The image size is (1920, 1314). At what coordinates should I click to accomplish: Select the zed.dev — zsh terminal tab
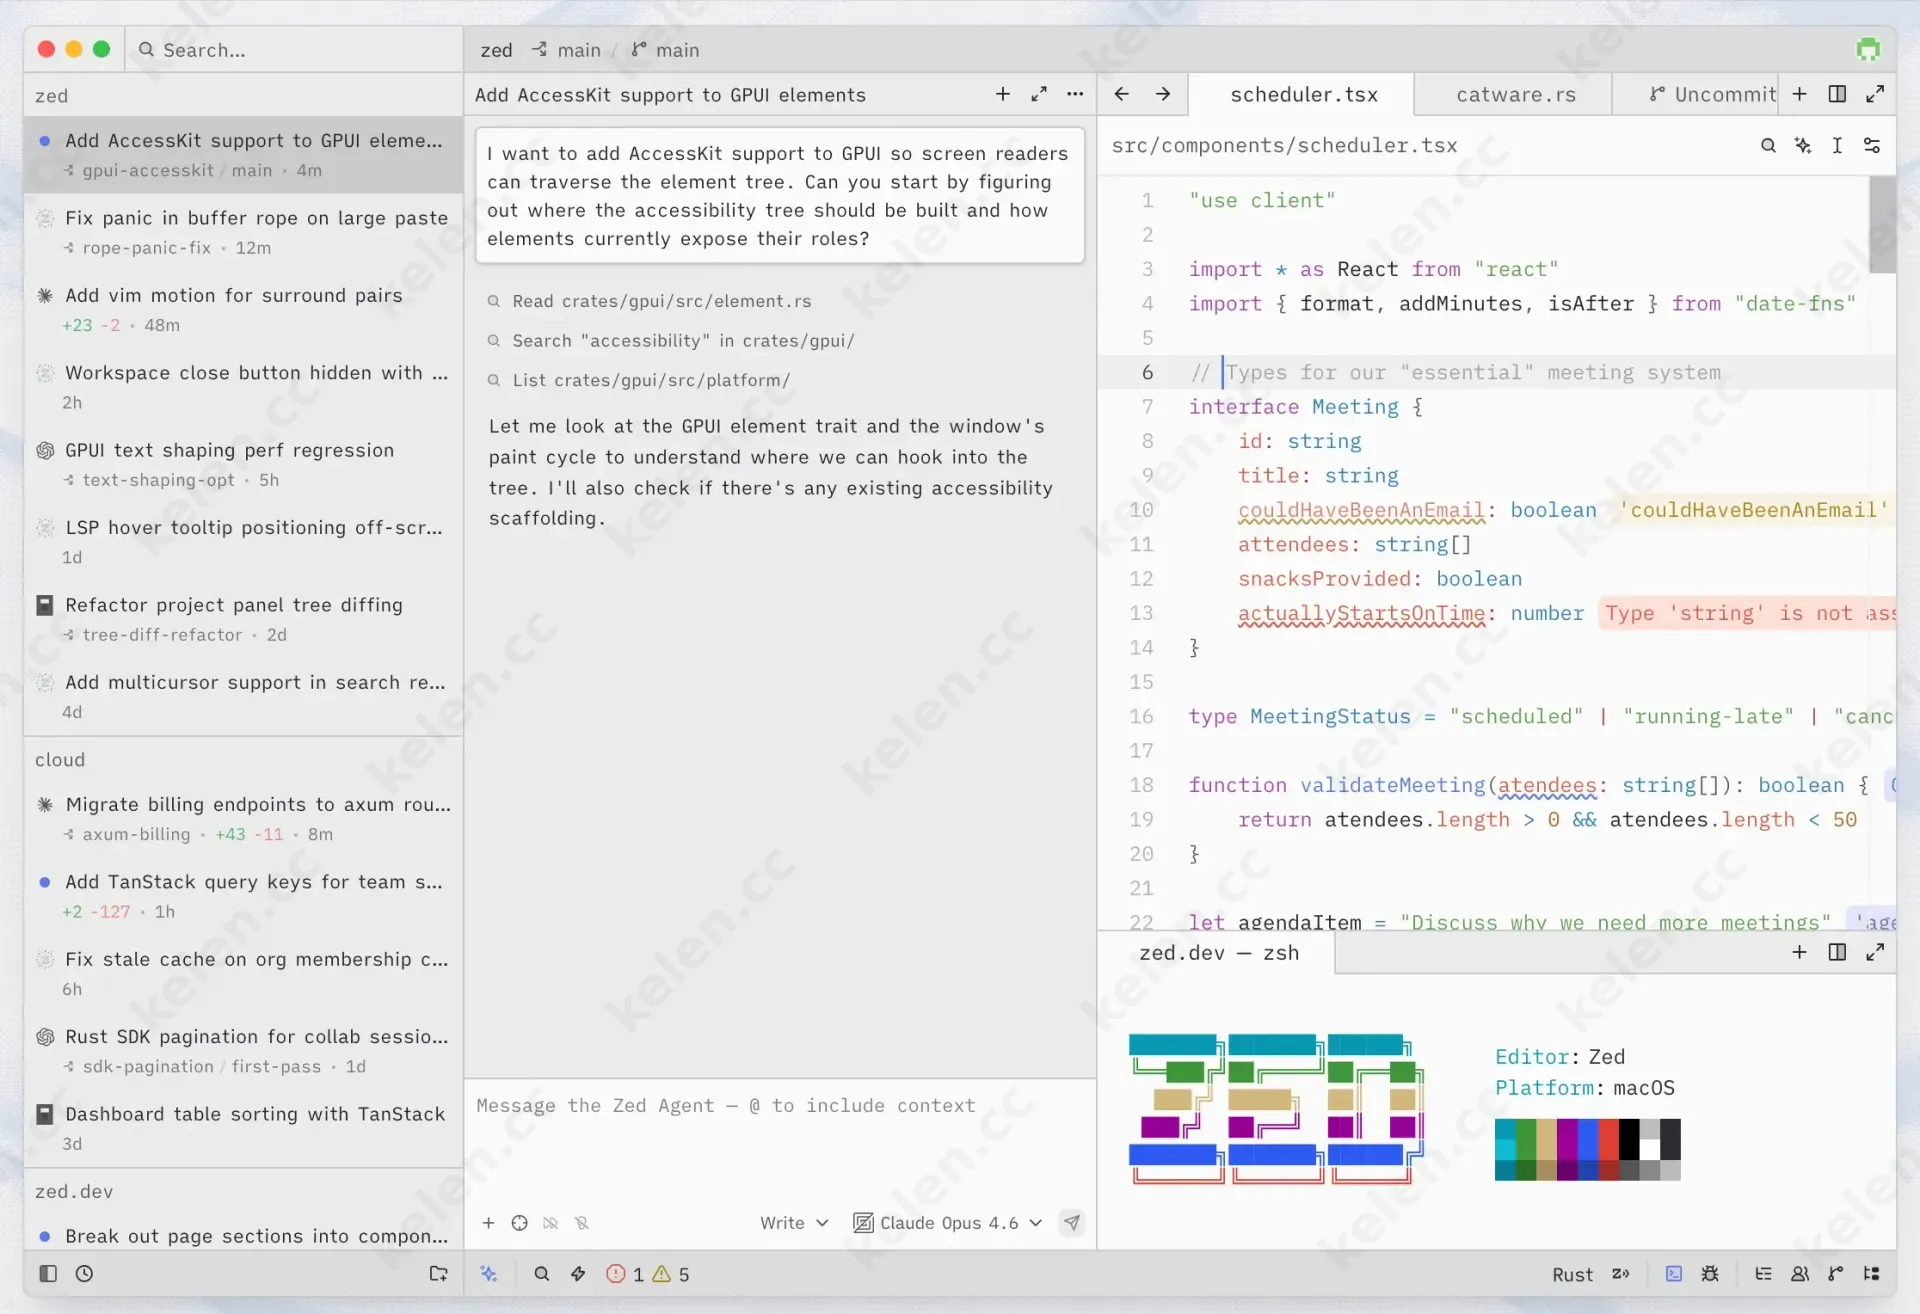coord(1218,953)
